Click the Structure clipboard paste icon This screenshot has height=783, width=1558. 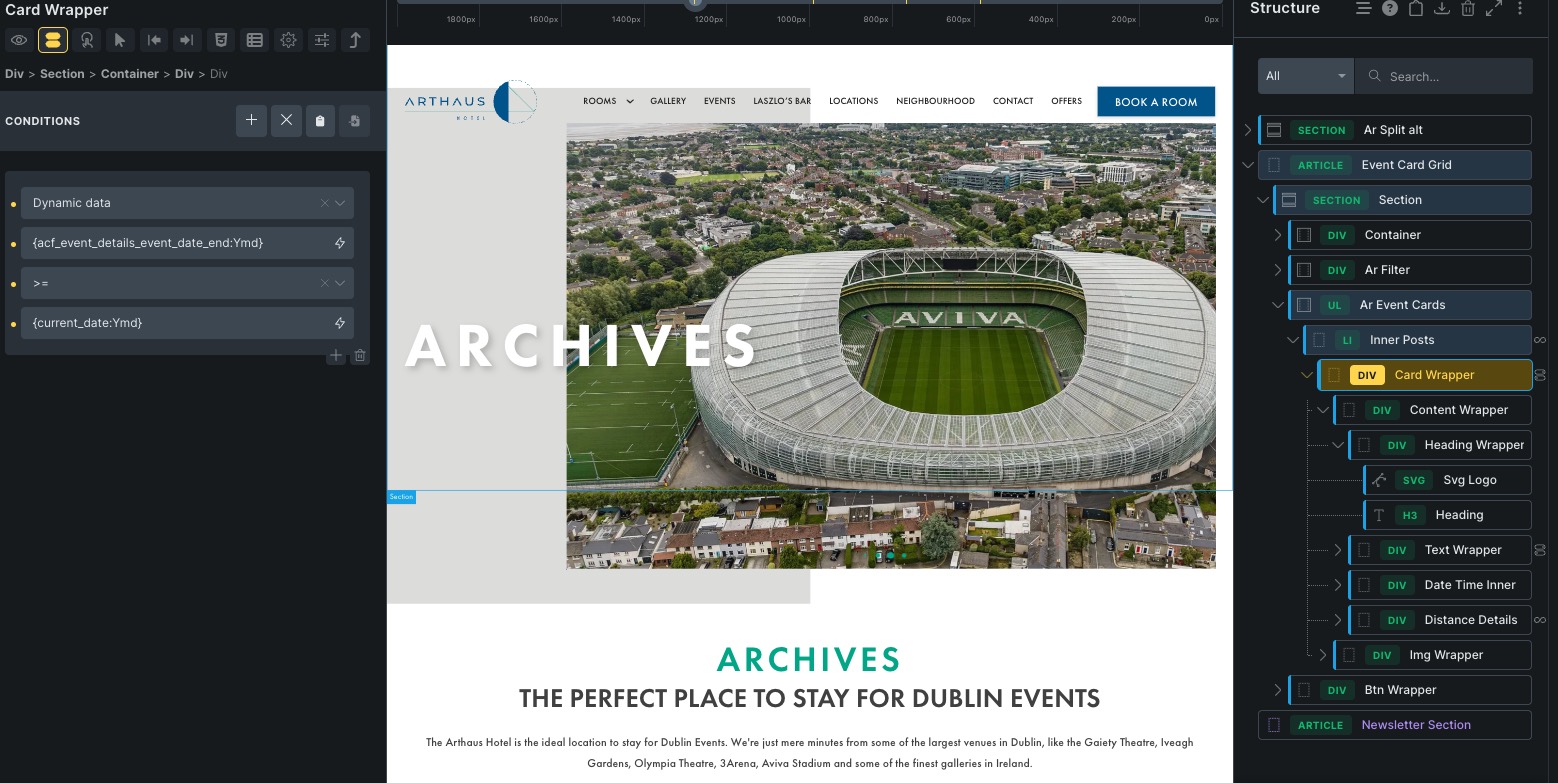(x=1416, y=8)
